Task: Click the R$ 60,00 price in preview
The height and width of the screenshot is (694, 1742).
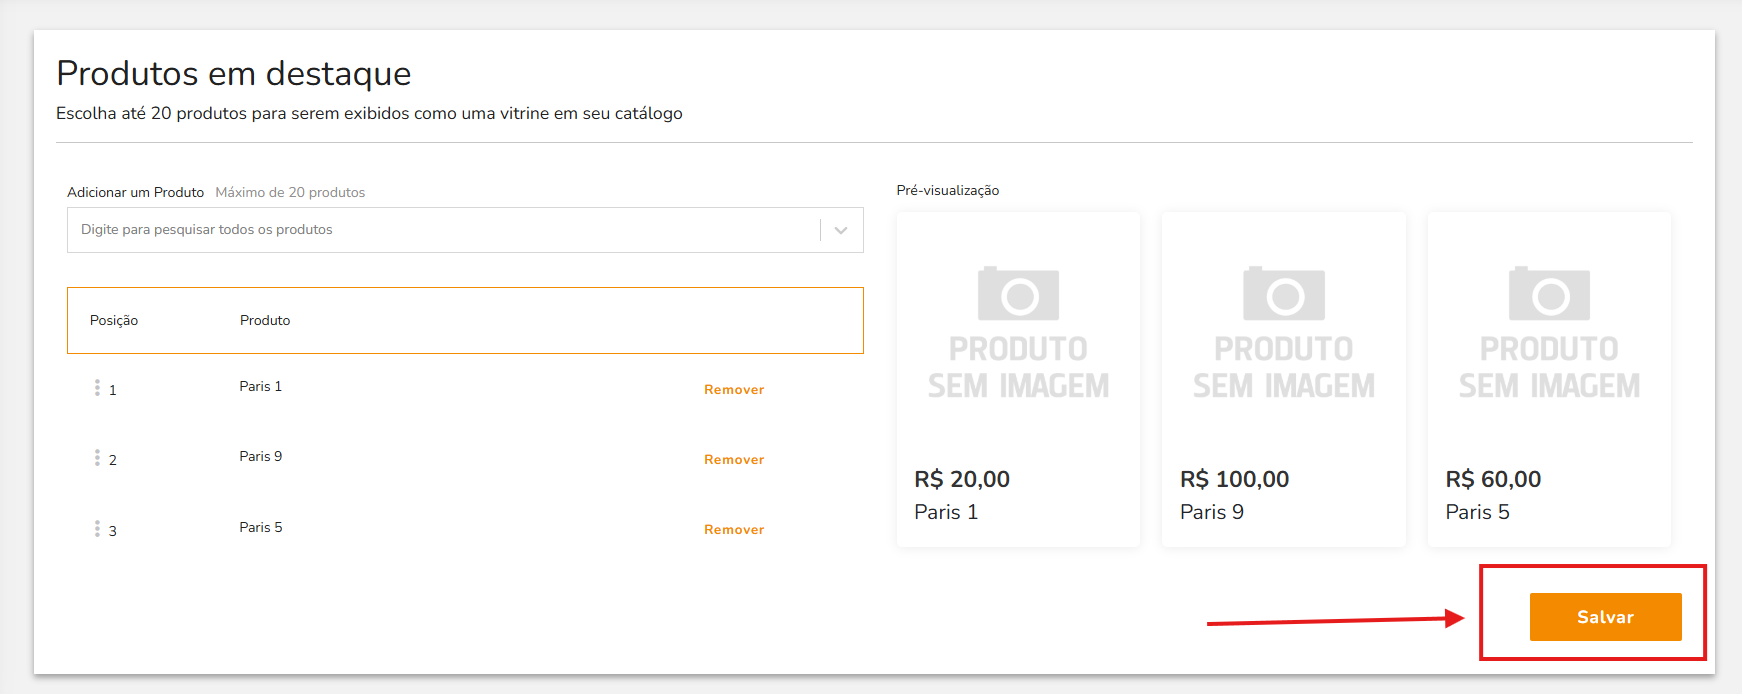Action: 1493,480
